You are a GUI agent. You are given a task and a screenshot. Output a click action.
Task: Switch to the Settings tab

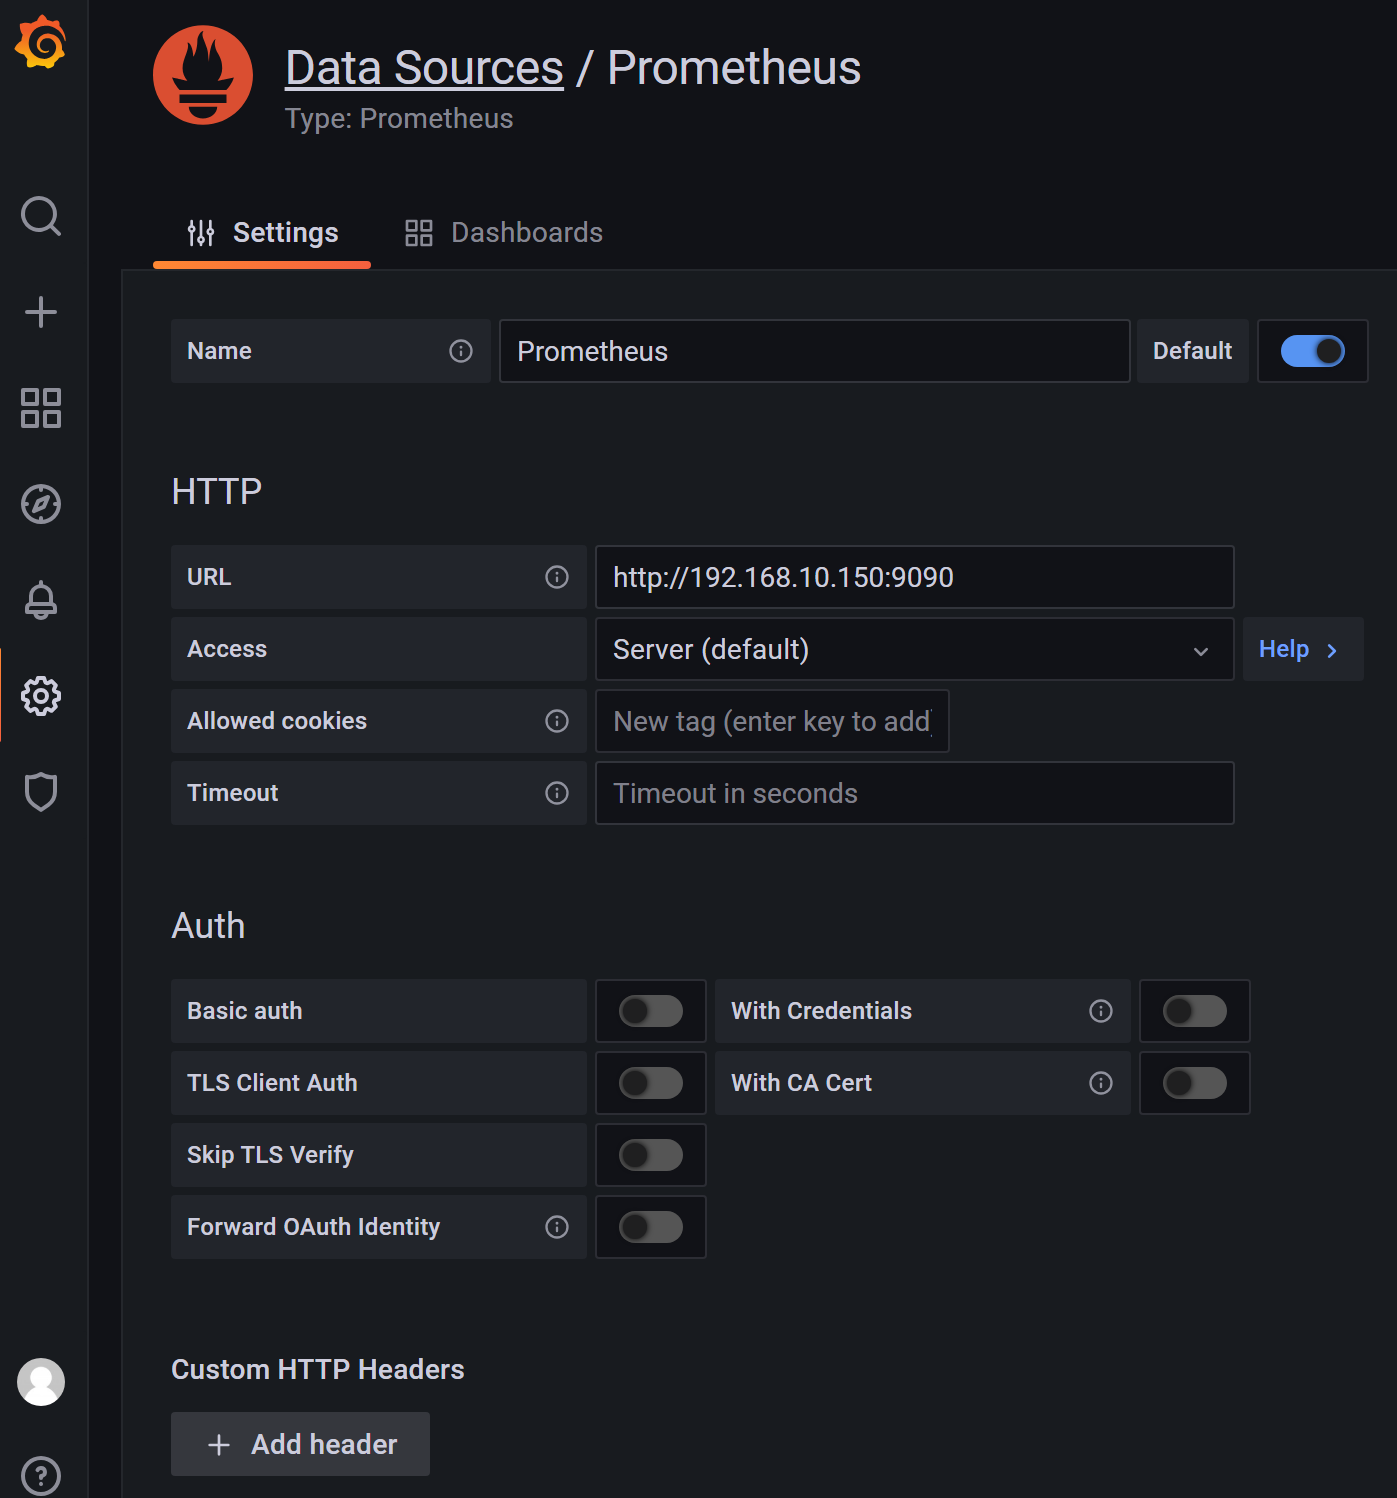click(x=262, y=232)
